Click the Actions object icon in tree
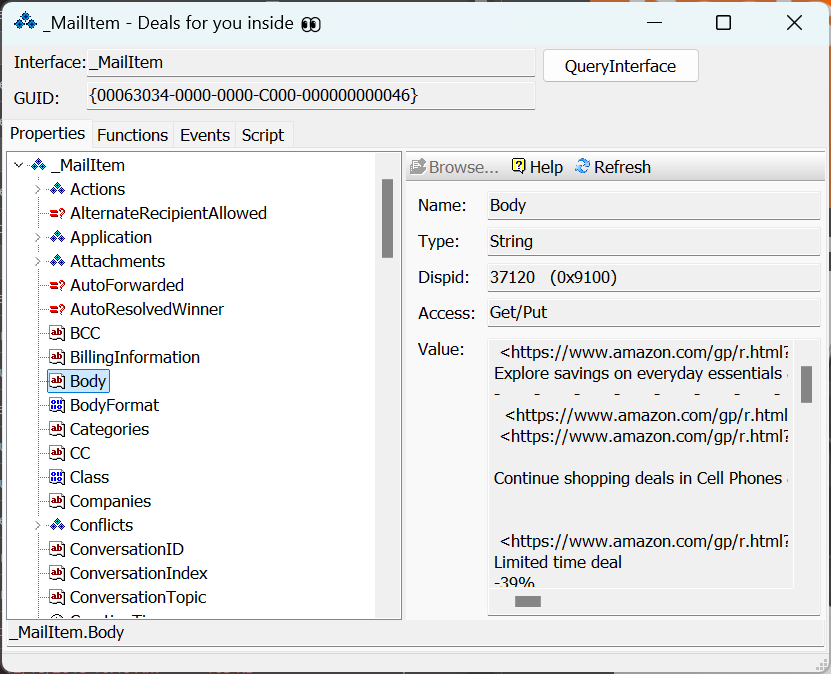 [x=57, y=189]
